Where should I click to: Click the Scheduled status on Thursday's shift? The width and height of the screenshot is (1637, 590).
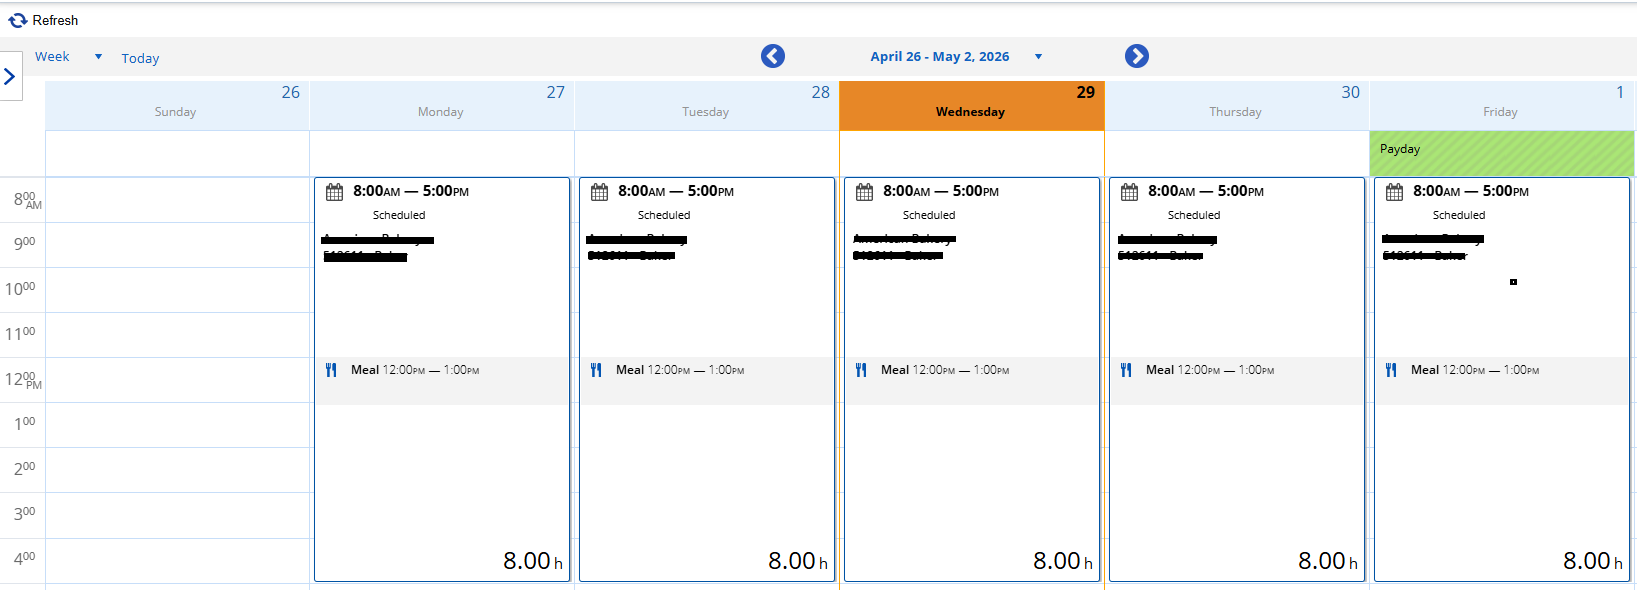click(x=1194, y=215)
